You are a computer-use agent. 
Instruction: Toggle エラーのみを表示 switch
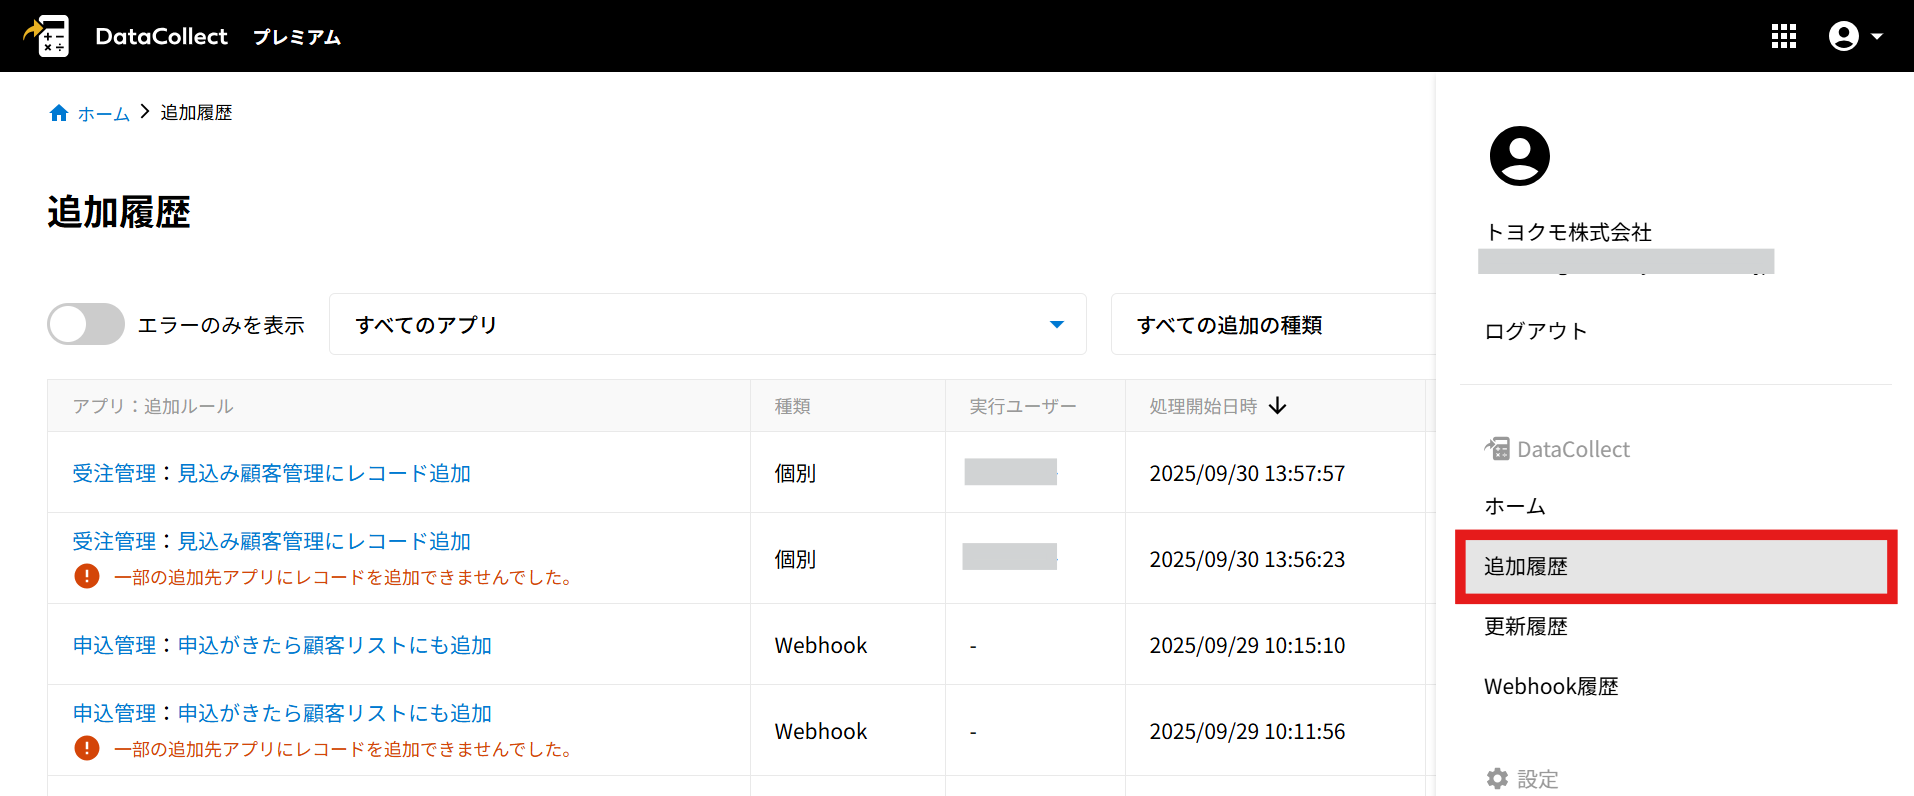tap(86, 325)
